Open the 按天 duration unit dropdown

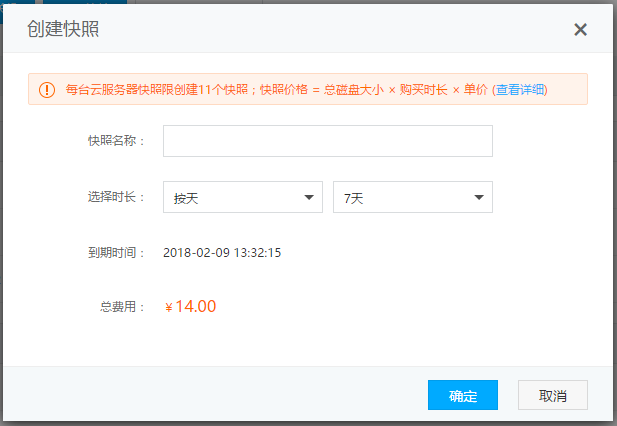(x=242, y=197)
